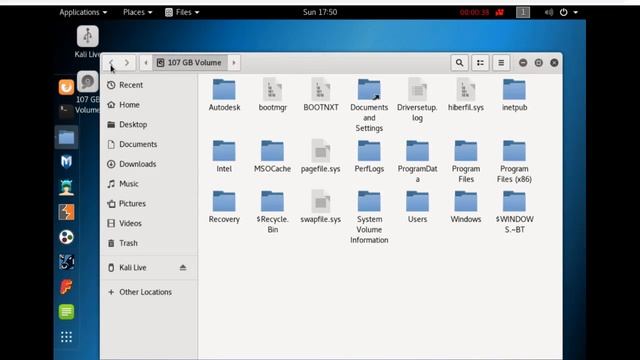Open the MSOCache folder
The height and width of the screenshot is (360, 640).
[x=272, y=156]
